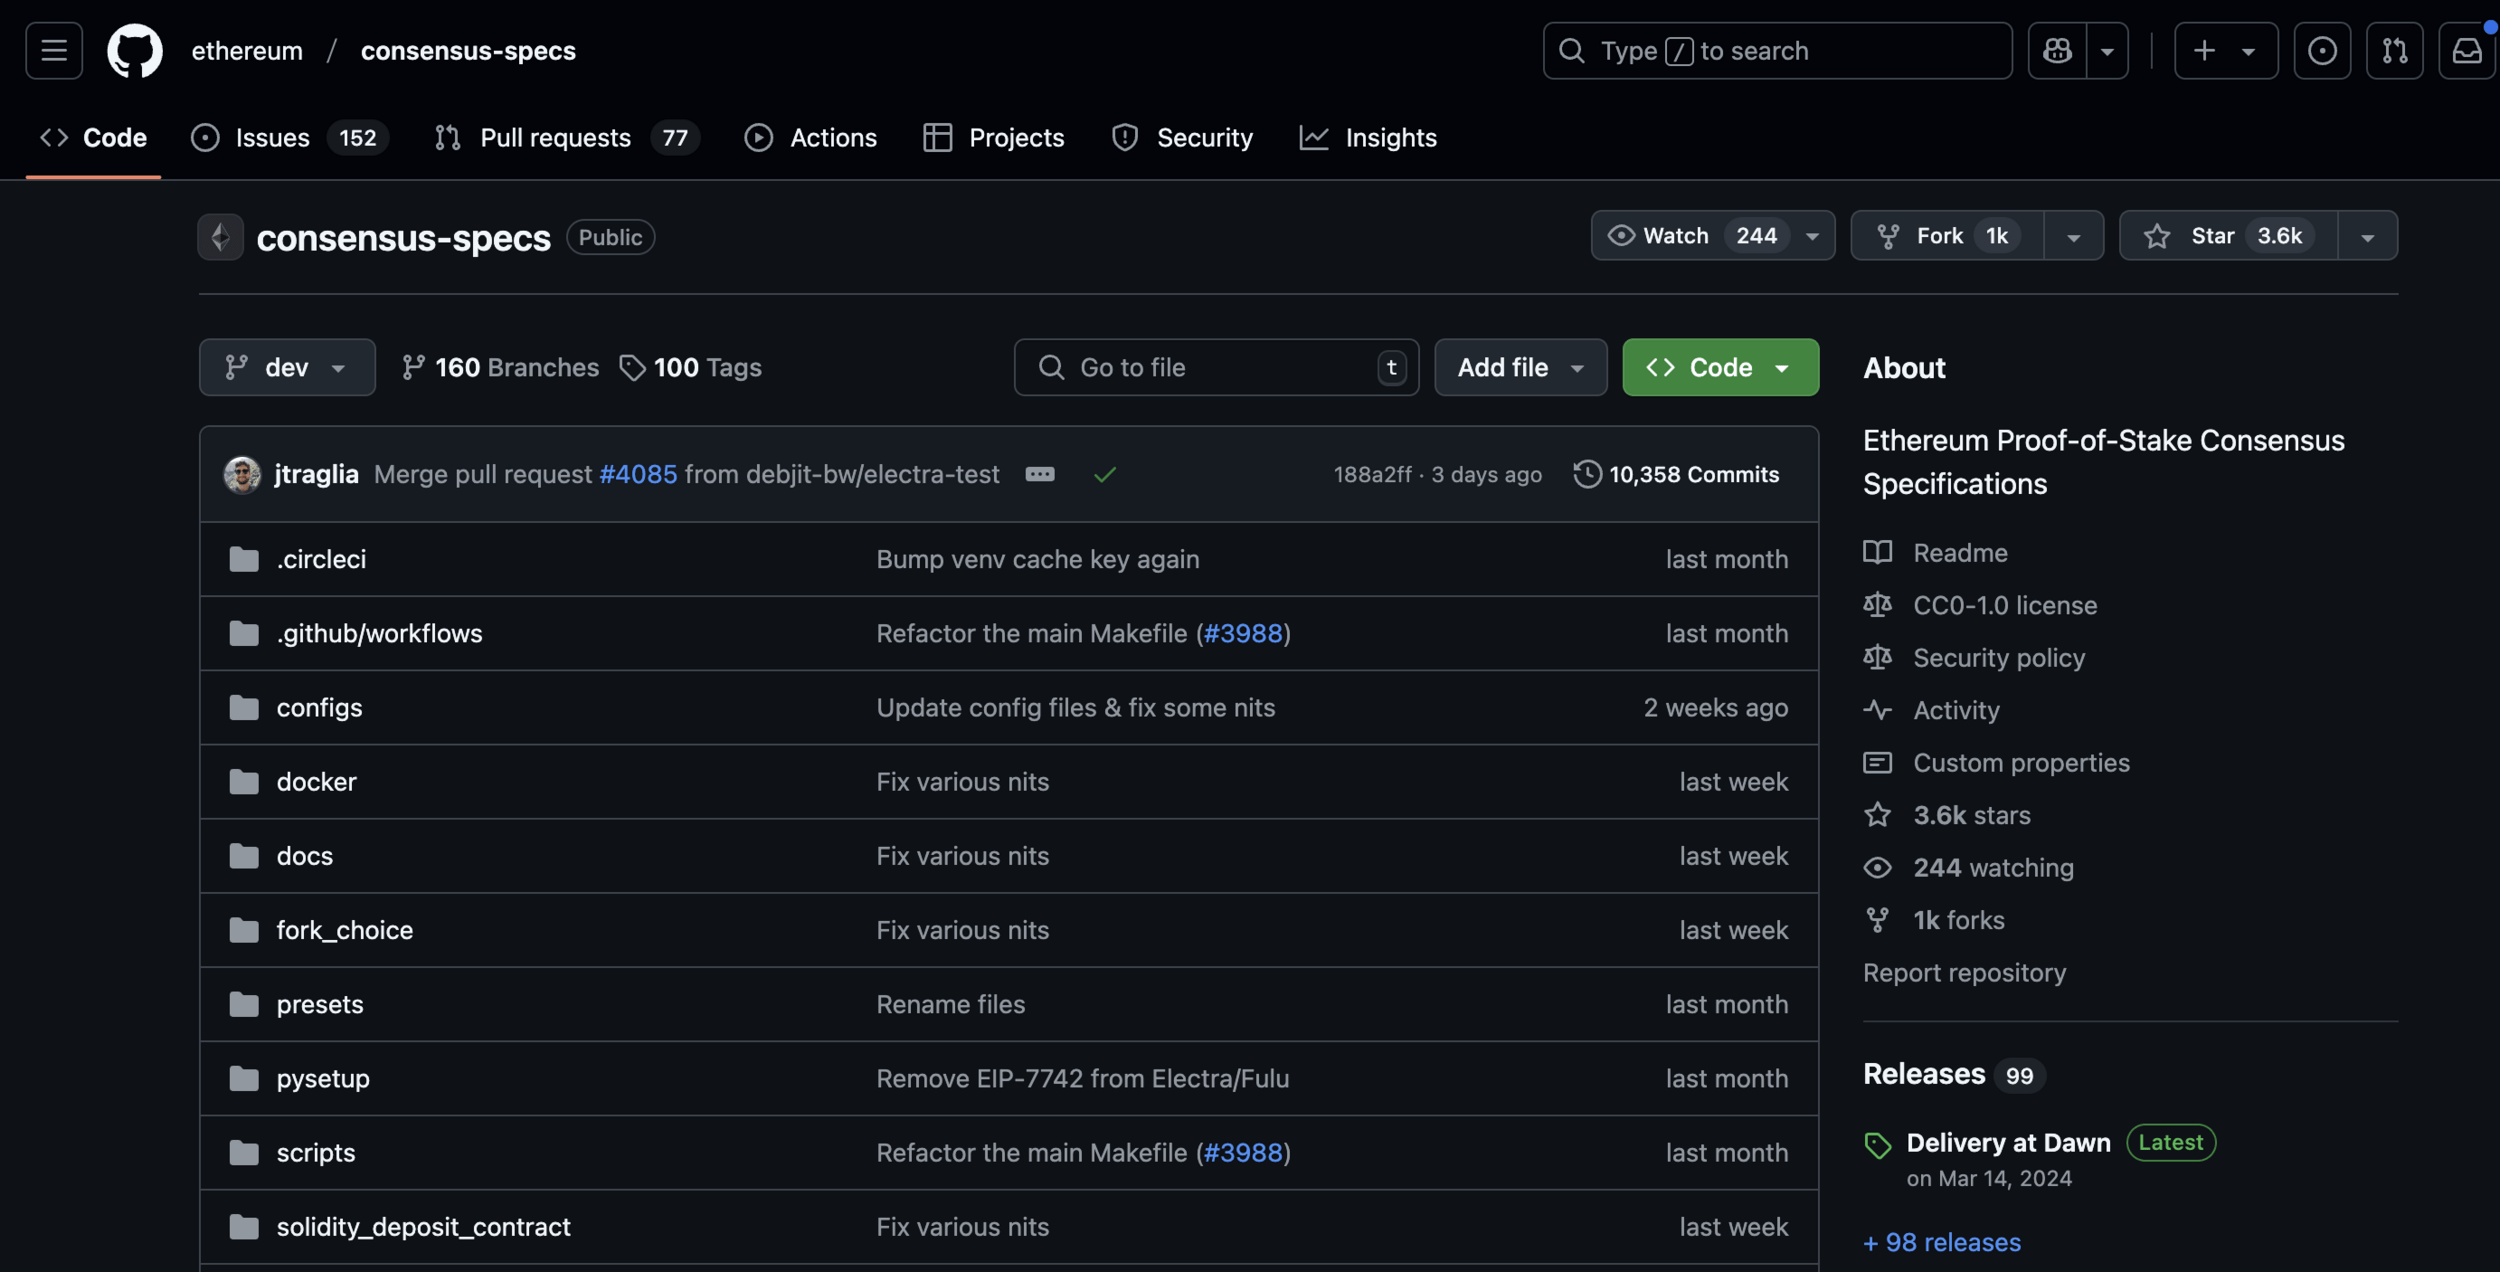This screenshot has width=2500, height=1272.
Task: Click jtraglia's avatar image
Action: [242, 475]
